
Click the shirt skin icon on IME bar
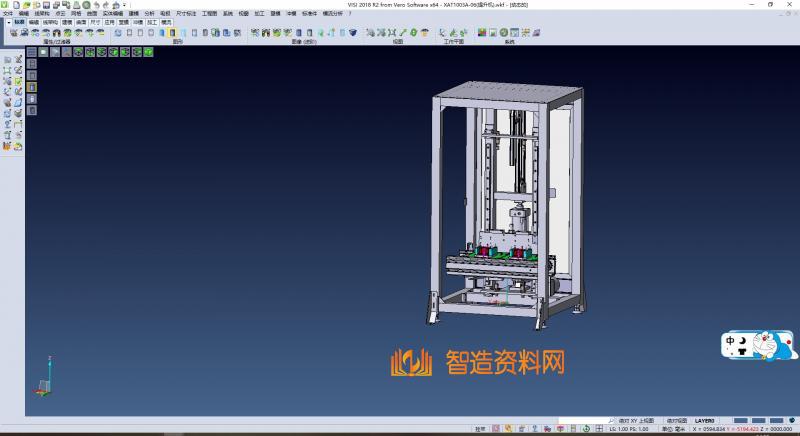742,351
